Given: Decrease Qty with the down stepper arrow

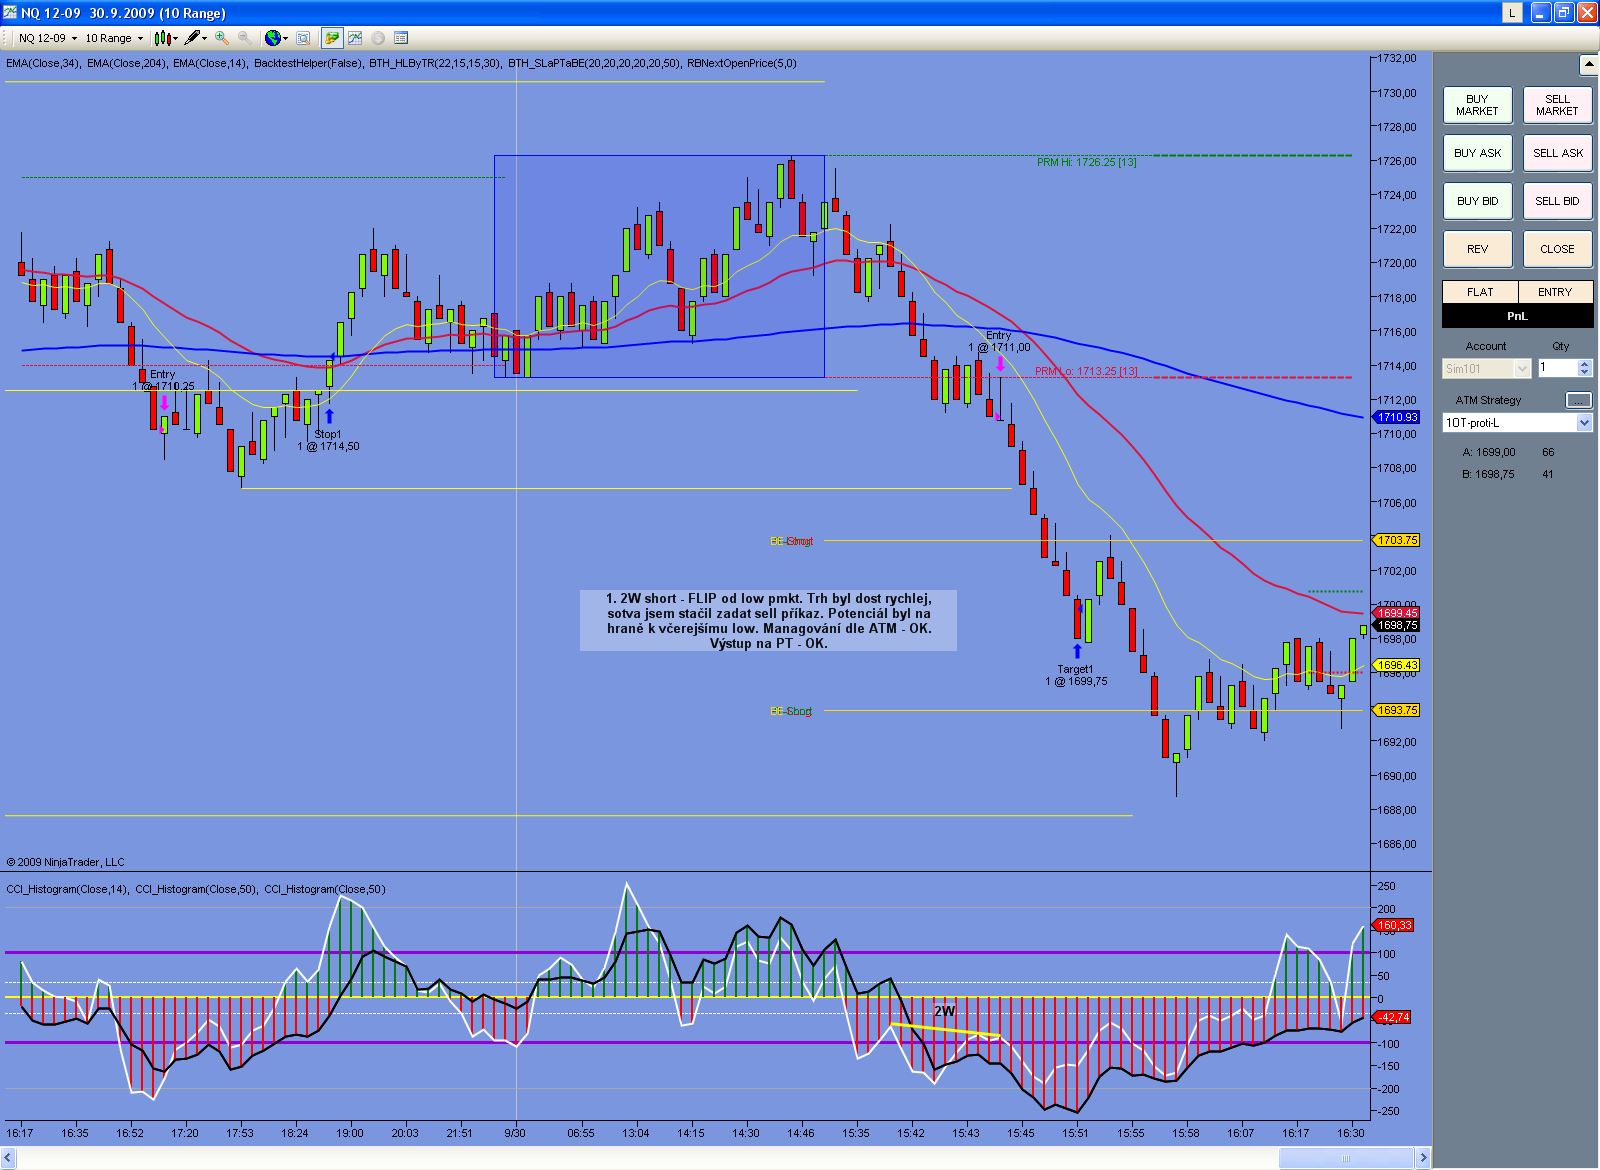Looking at the screenshot, I should coord(1585,373).
